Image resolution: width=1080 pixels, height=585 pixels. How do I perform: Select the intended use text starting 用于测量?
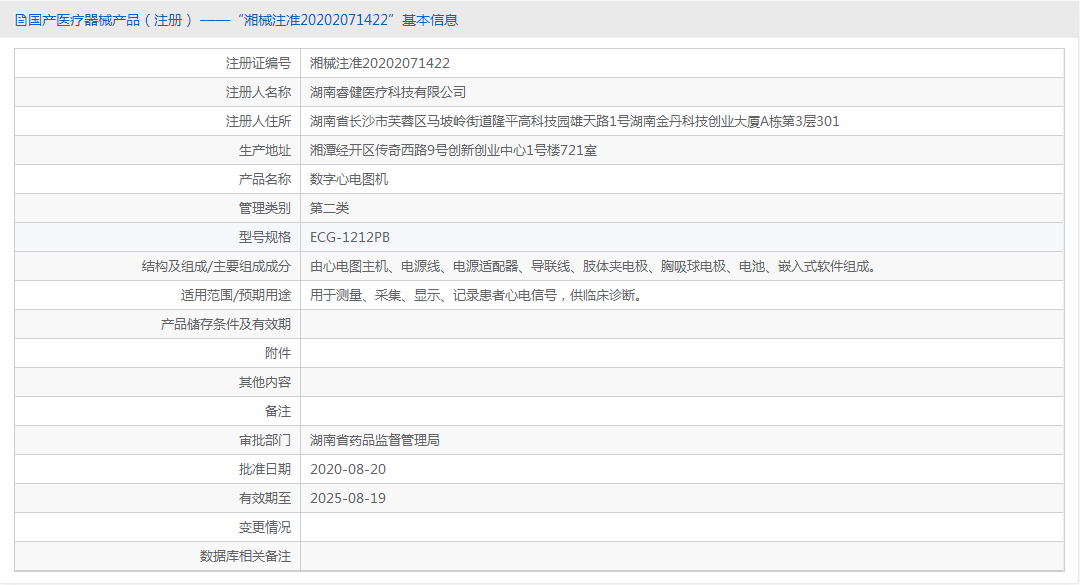(476, 295)
